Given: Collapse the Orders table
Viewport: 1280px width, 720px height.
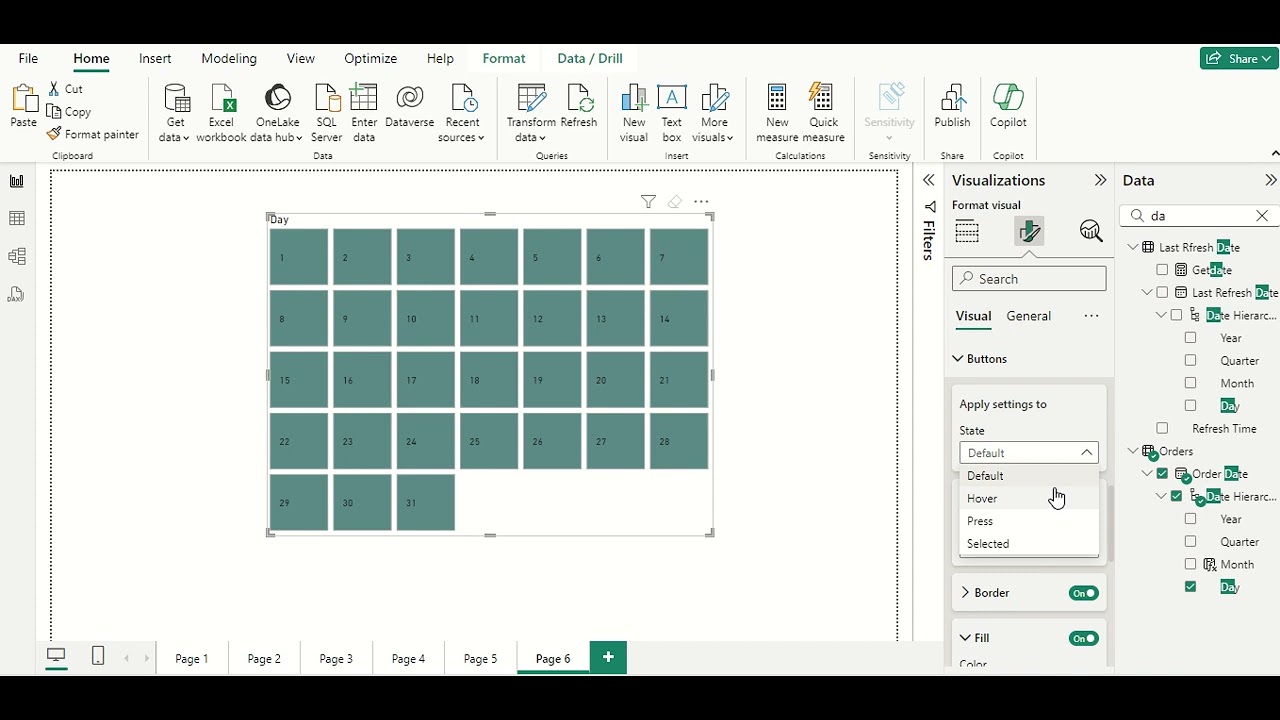Looking at the screenshot, I should point(1133,451).
